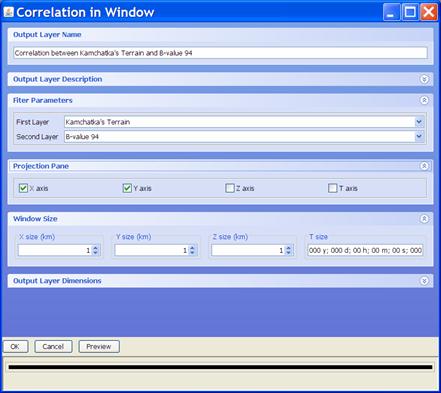The width and height of the screenshot is (441, 393).
Task: Increase Z size (km) with up arrow
Action: click(x=288, y=248)
